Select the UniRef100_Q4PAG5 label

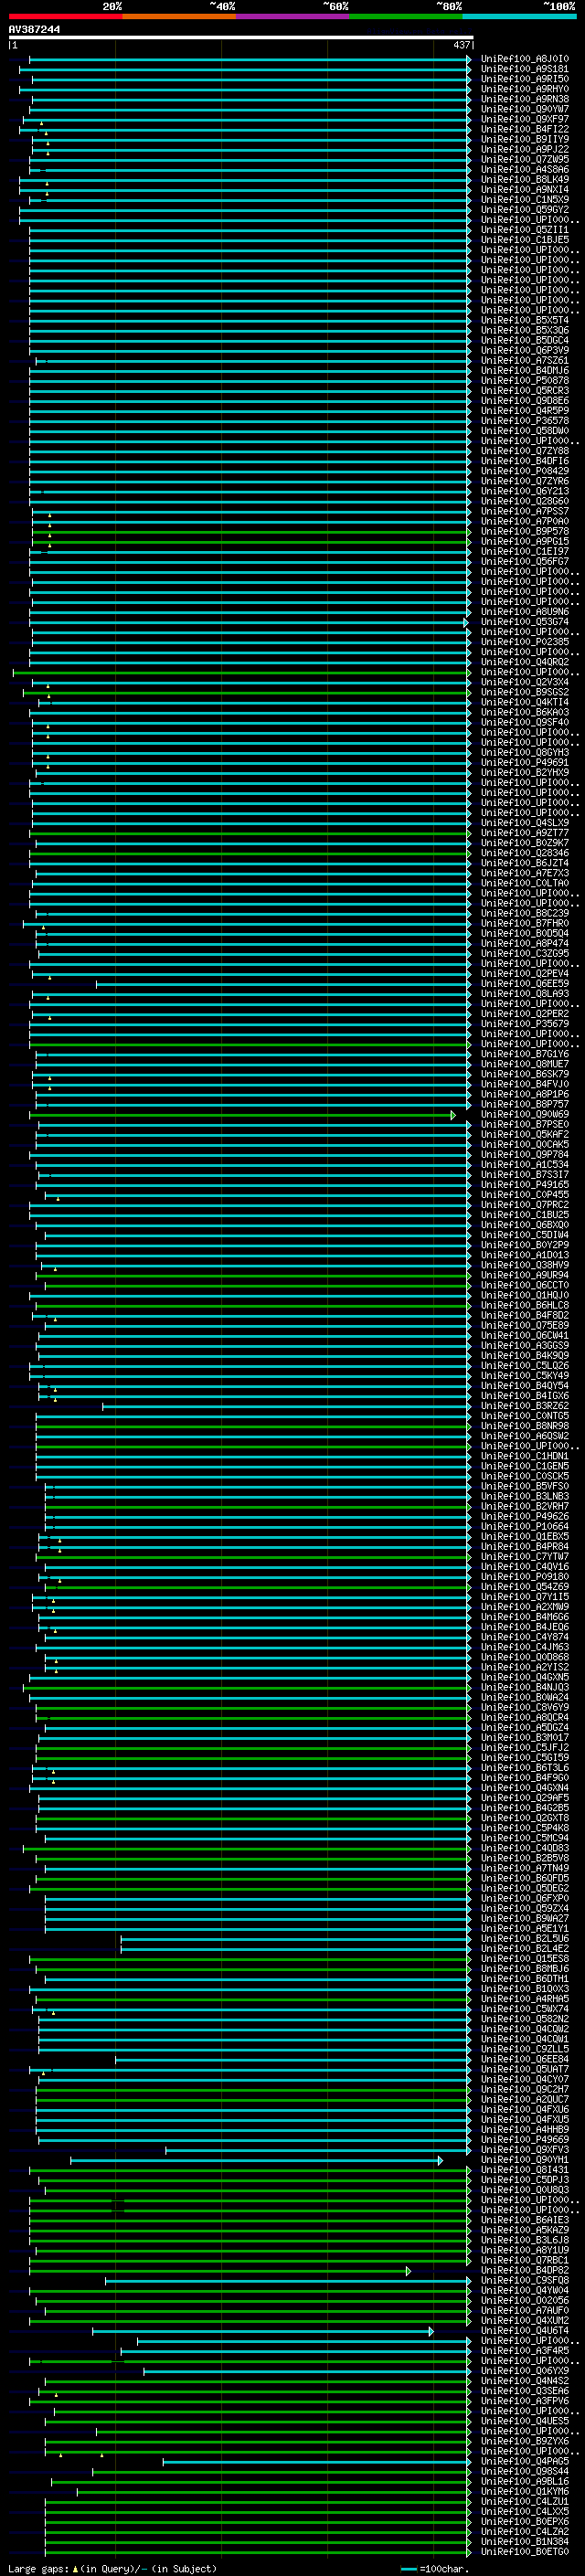tap(525, 2461)
